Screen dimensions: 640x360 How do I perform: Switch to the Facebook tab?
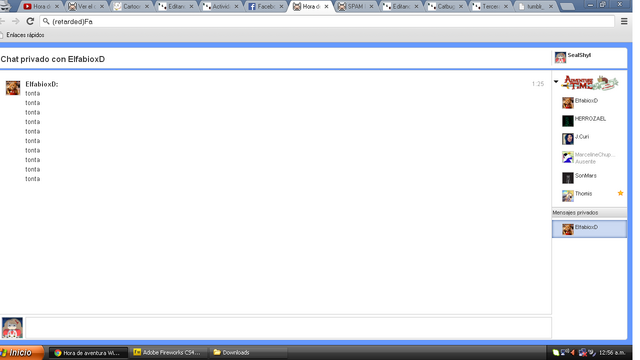pyautogui.click(x=264, y=7)
